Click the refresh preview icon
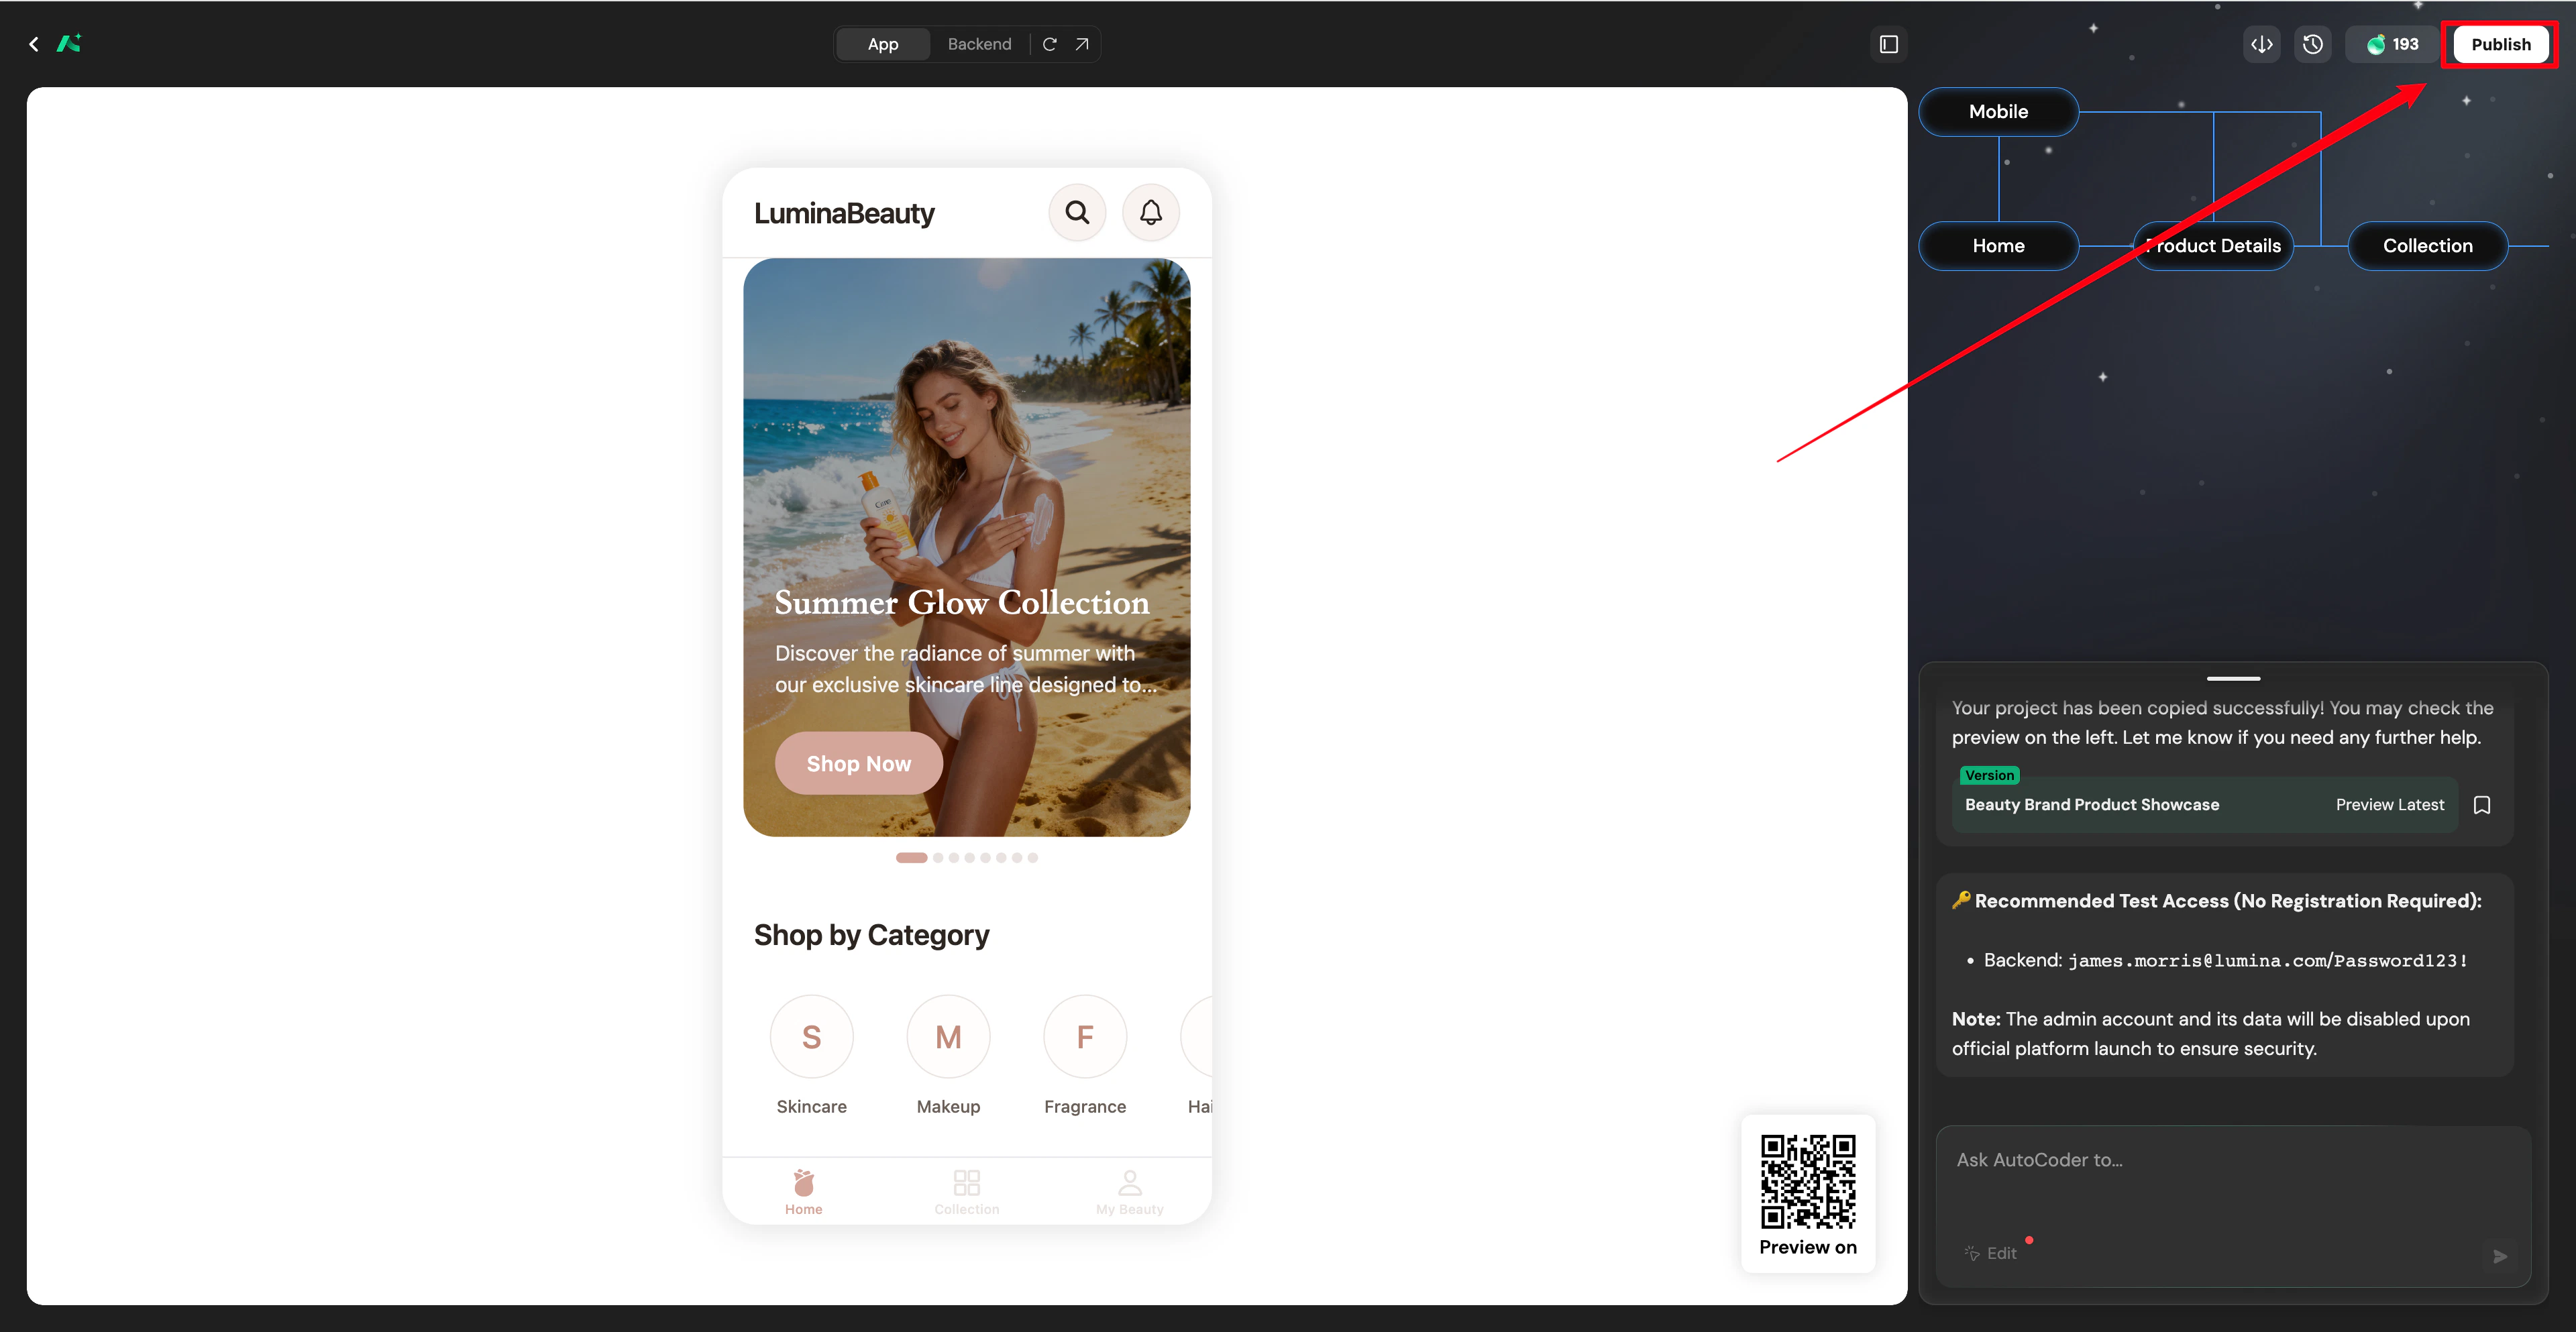 (x=1049, y=44)
